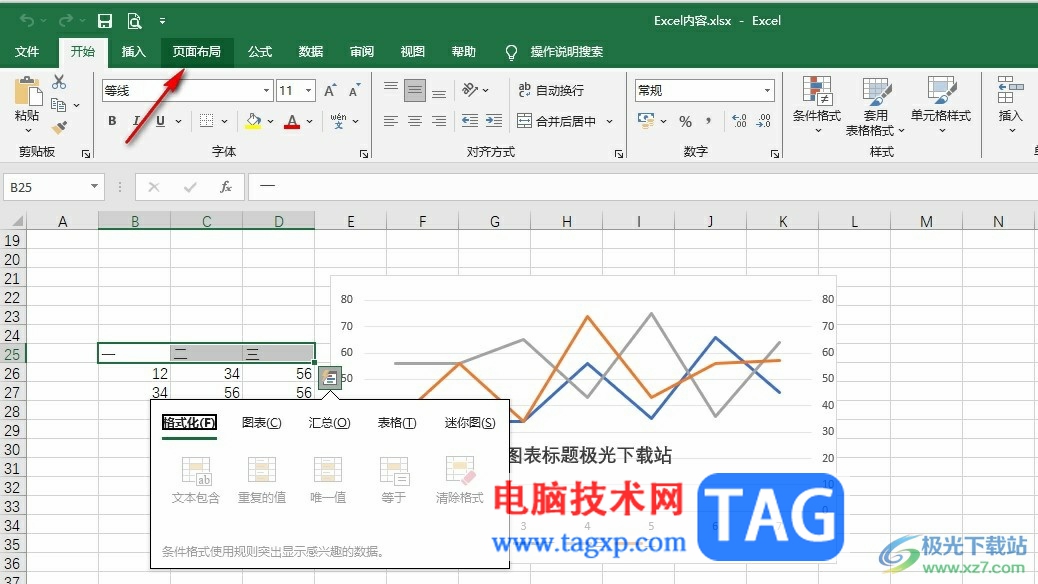
Task: Open the borders dropdown arrow
Action: click(x=224, y=121)
